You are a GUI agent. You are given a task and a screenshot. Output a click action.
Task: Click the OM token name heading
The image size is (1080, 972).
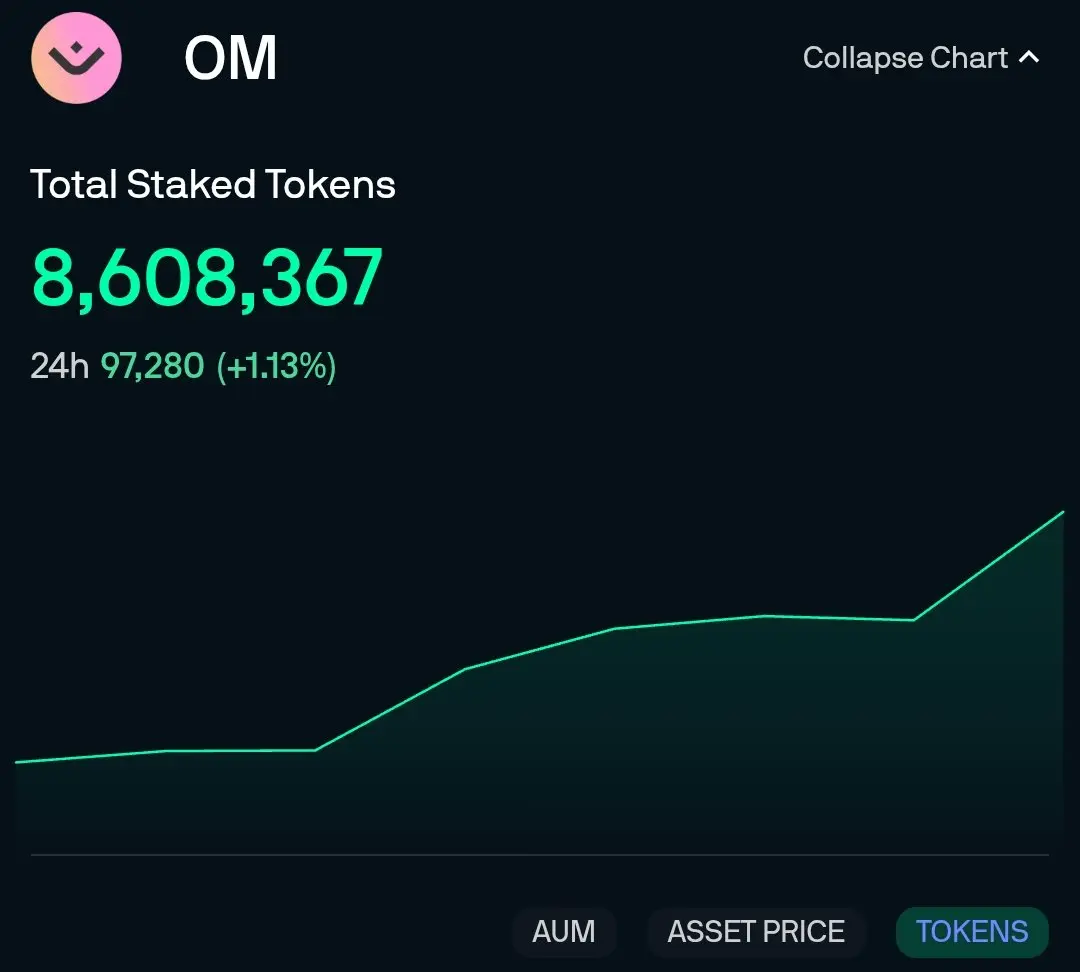click(231, 59)
